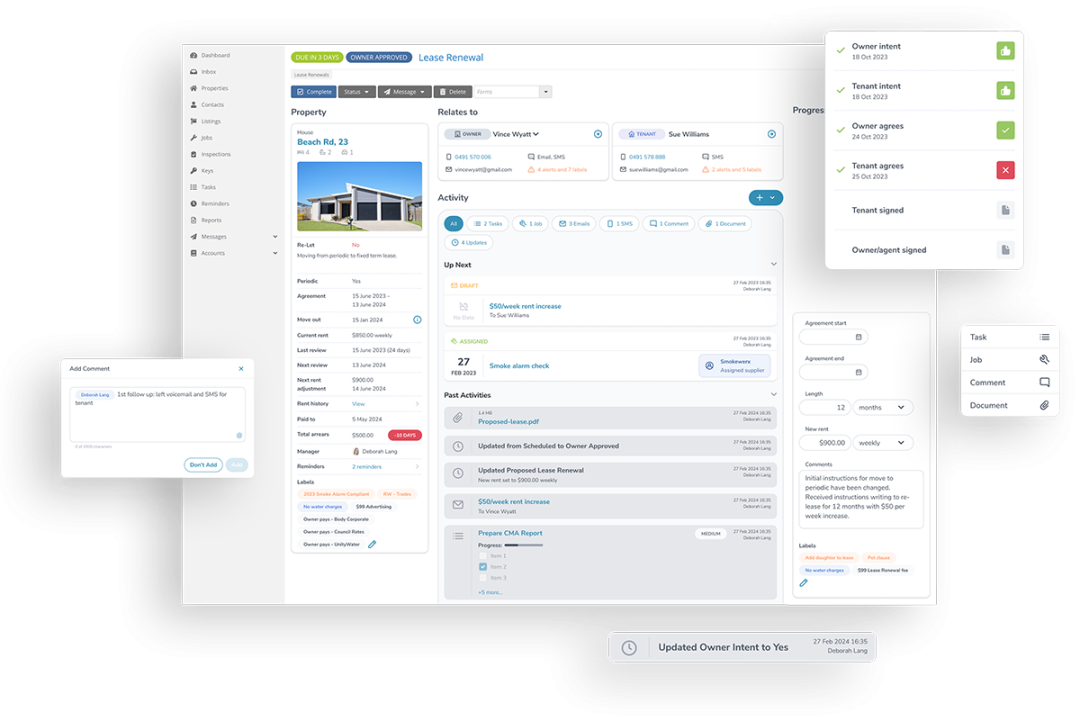The width and height of the screenshot is (1080, 721).
Task: Open the months unit dropdown under Length
Action: coord(883,407)
